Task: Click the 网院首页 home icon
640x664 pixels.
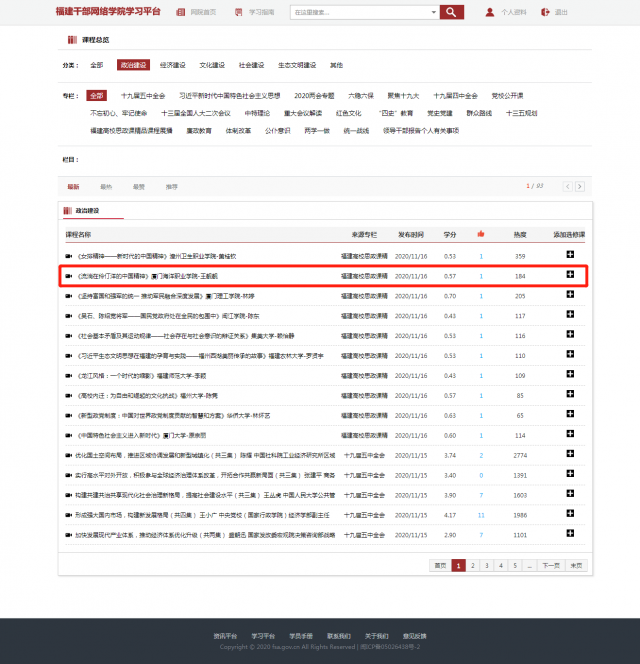Action: pyautogui.click(x=181, y=12)
